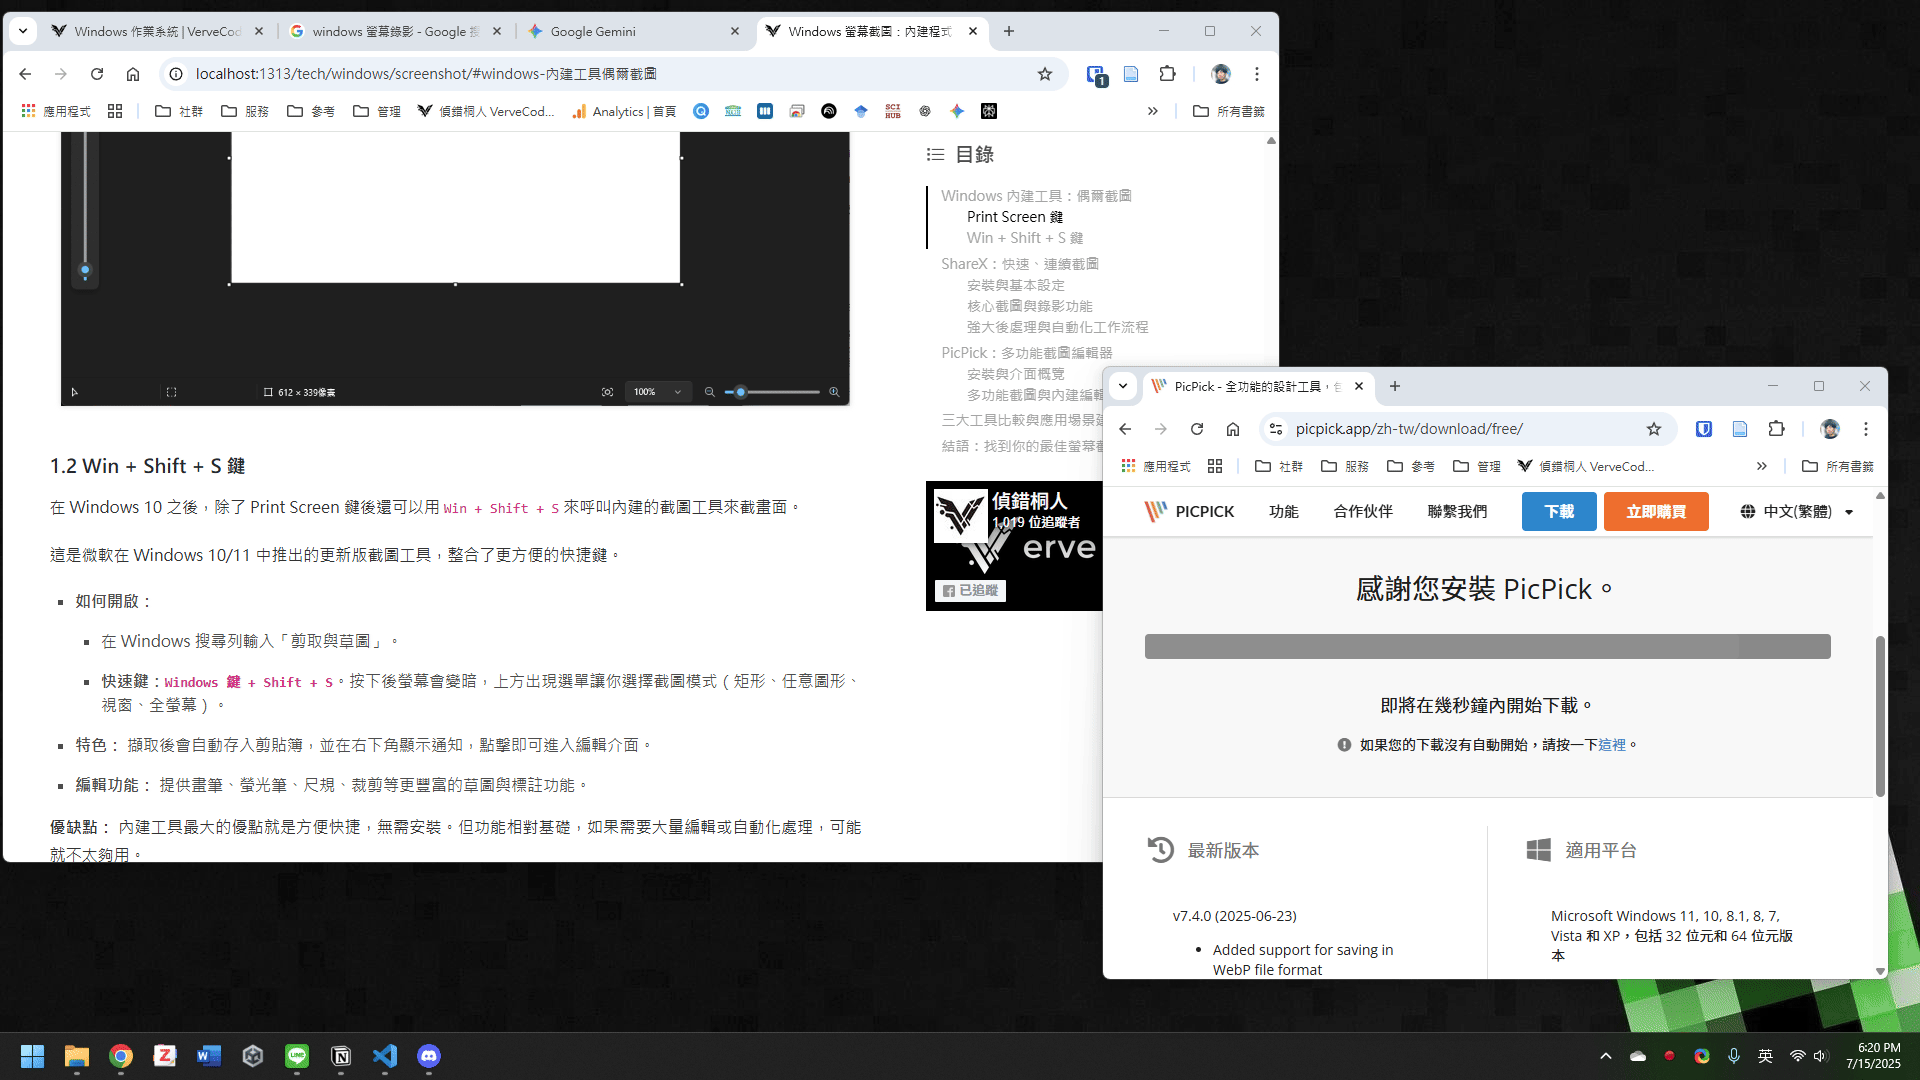Expand the bookmarks overflow chevron
Image resolution: width=1920 pixels, height=1080 pixels.
coord(1153,111)
